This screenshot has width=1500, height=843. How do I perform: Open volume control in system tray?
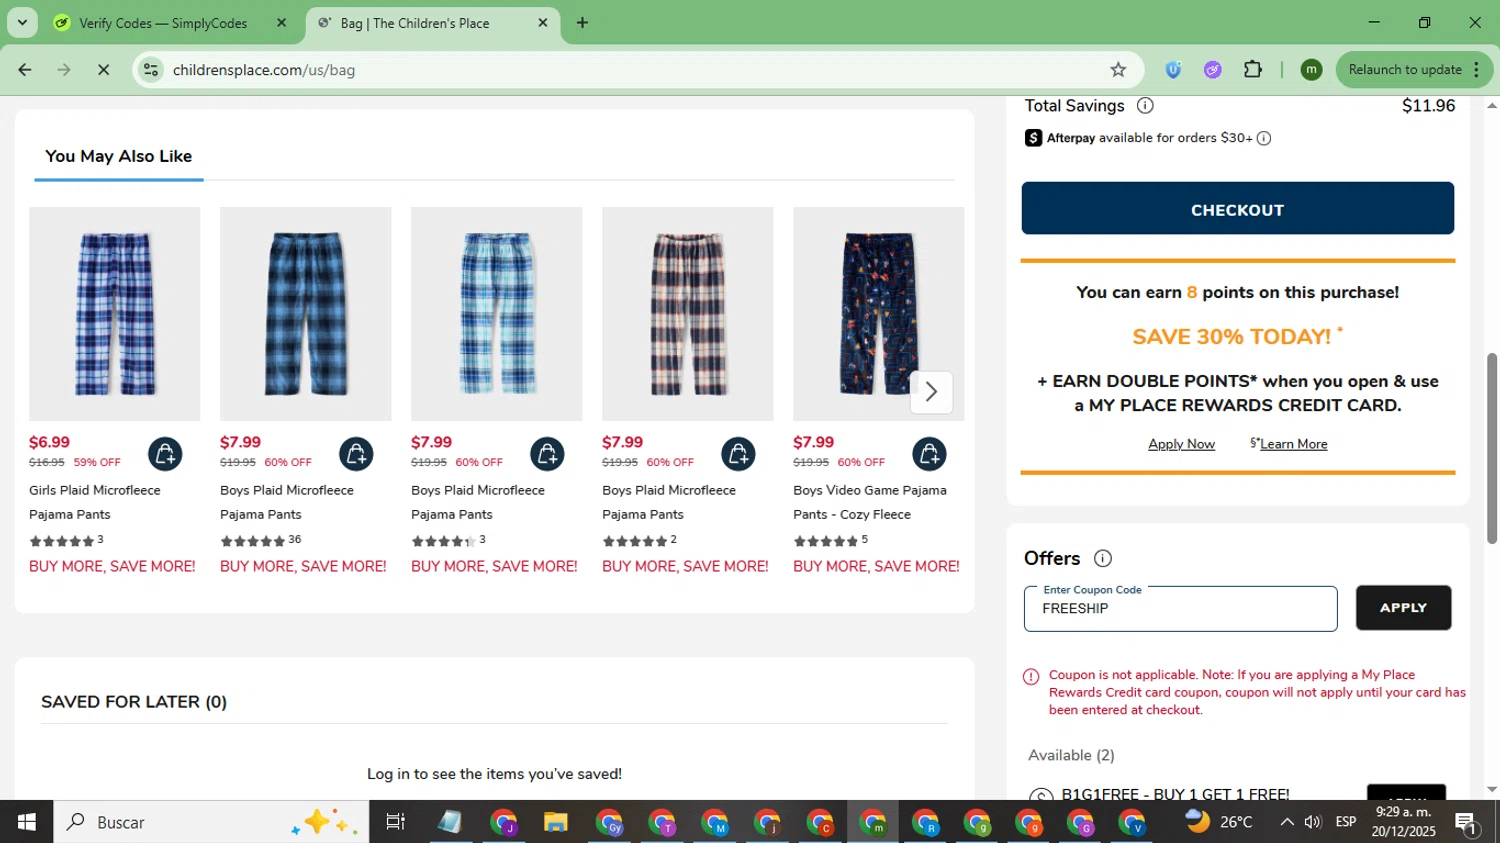point(1313,822)
